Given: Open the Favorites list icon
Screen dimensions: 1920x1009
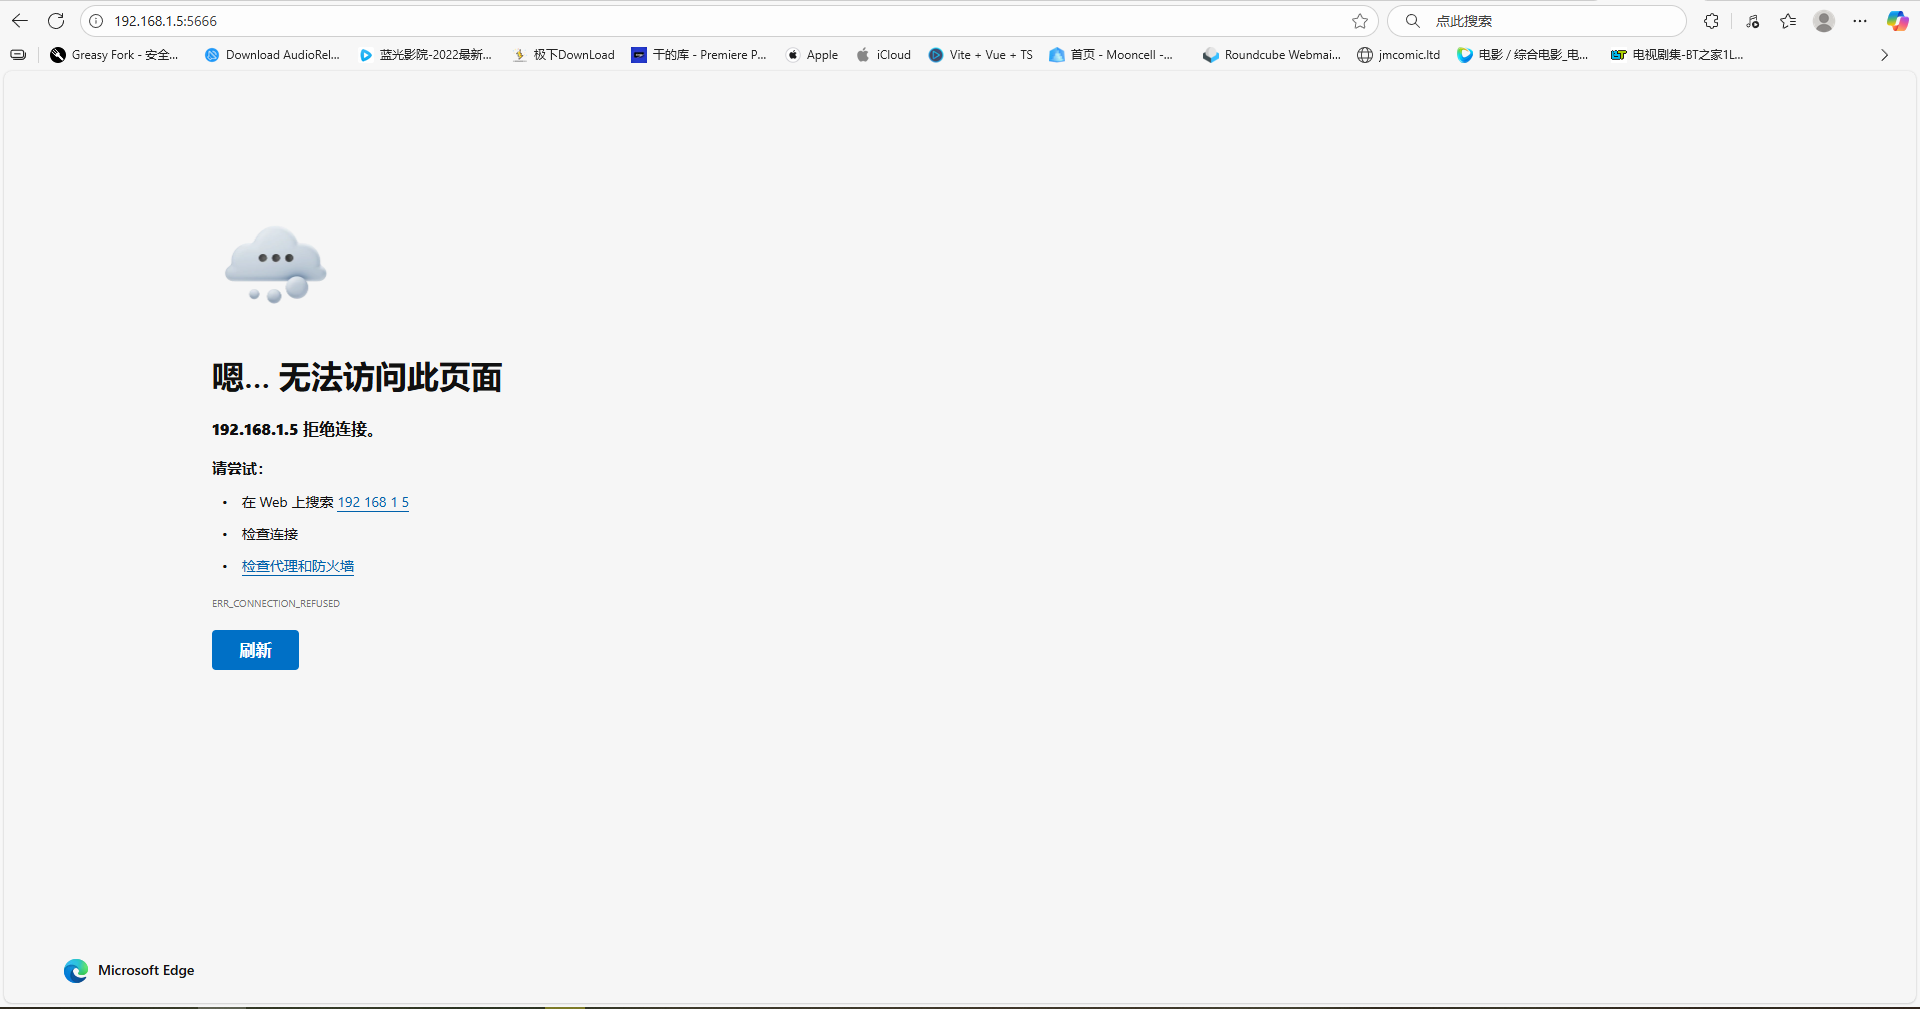Looking at the screenshot, I should point(1789,21).
